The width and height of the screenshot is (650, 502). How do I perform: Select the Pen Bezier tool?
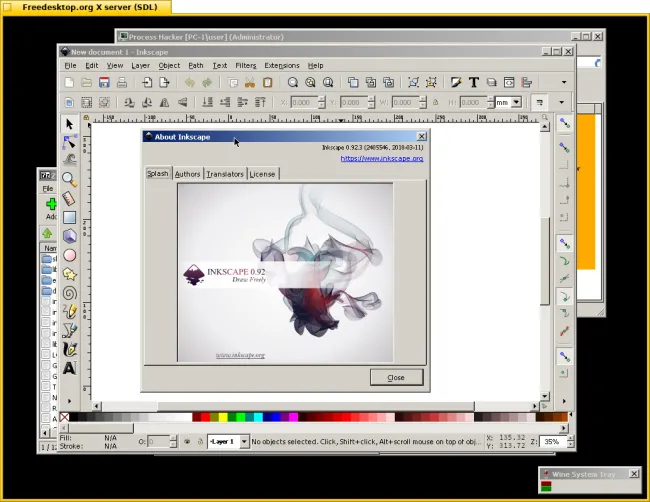69,330
